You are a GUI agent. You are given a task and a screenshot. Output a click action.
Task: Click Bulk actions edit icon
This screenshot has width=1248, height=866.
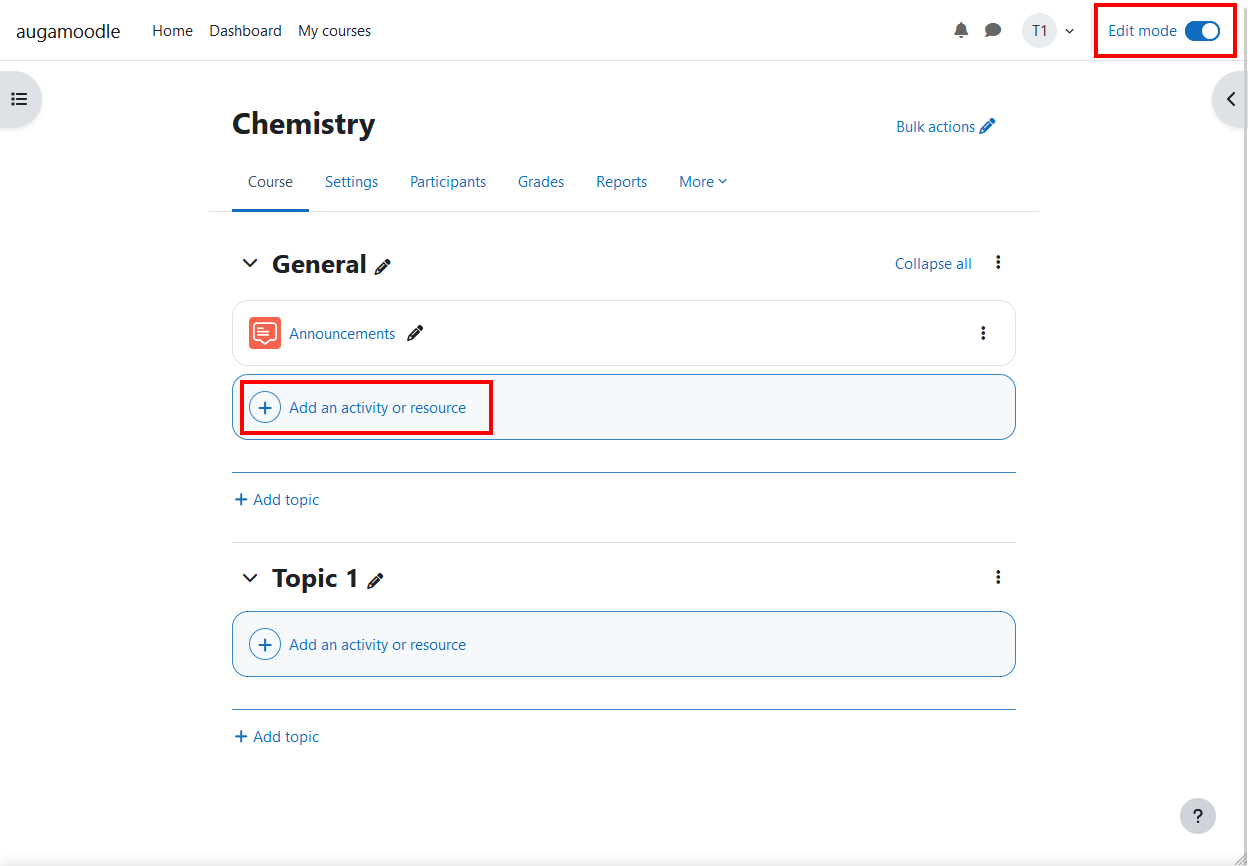pos(988,126)
